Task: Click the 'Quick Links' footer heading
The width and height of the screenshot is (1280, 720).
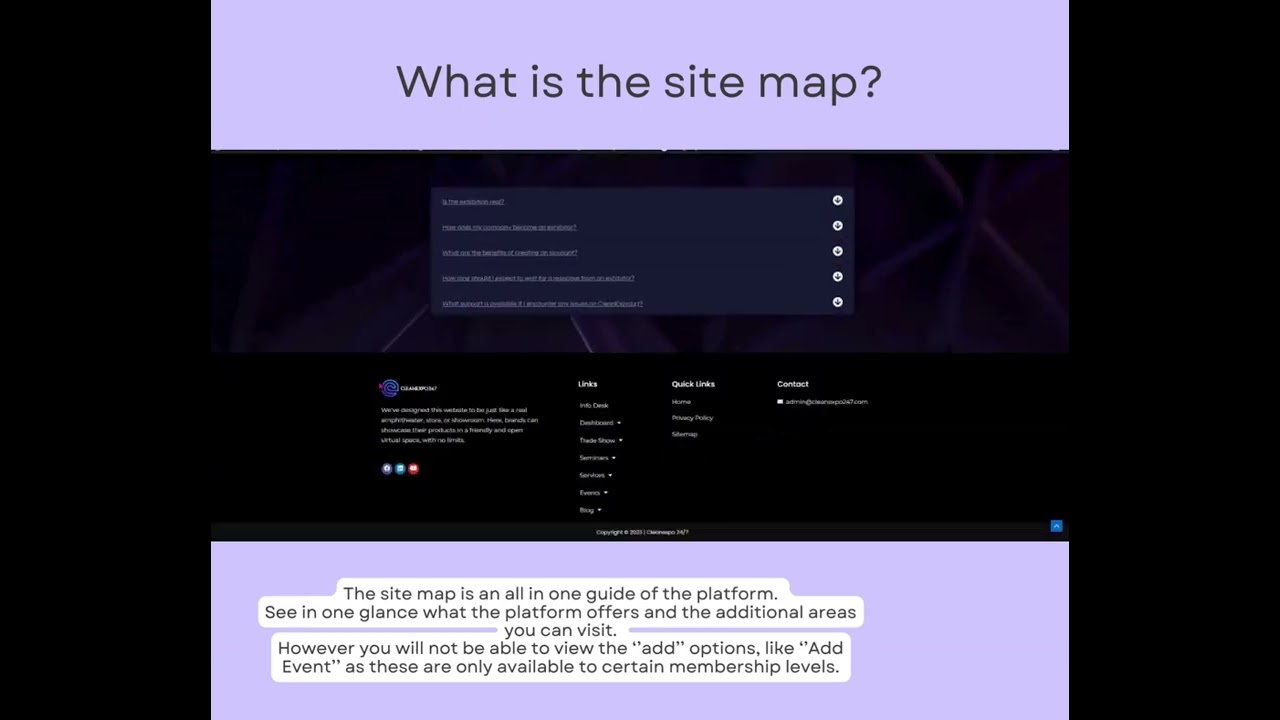Action: click(693, 384)
